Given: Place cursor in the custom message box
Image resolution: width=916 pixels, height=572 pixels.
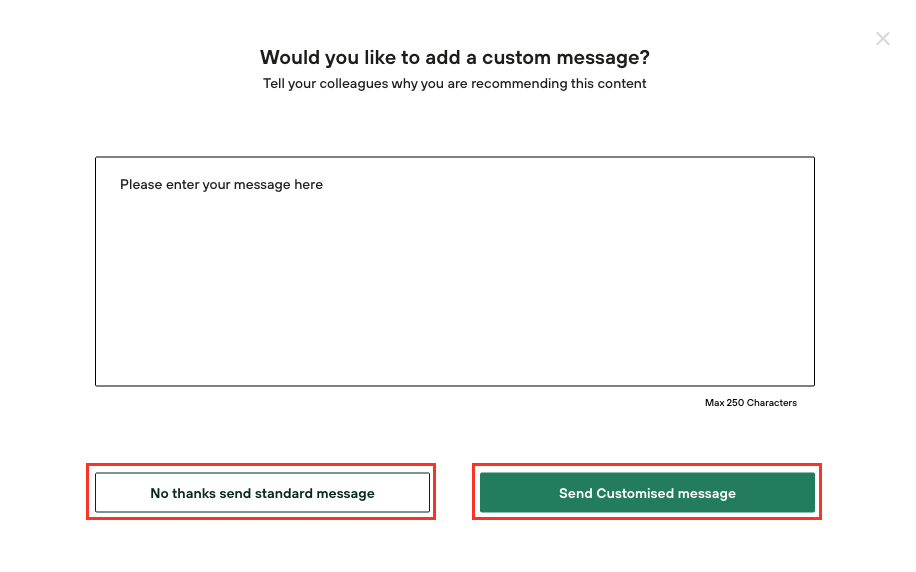Looking at the screenshot, I should [x=454, y=271].
